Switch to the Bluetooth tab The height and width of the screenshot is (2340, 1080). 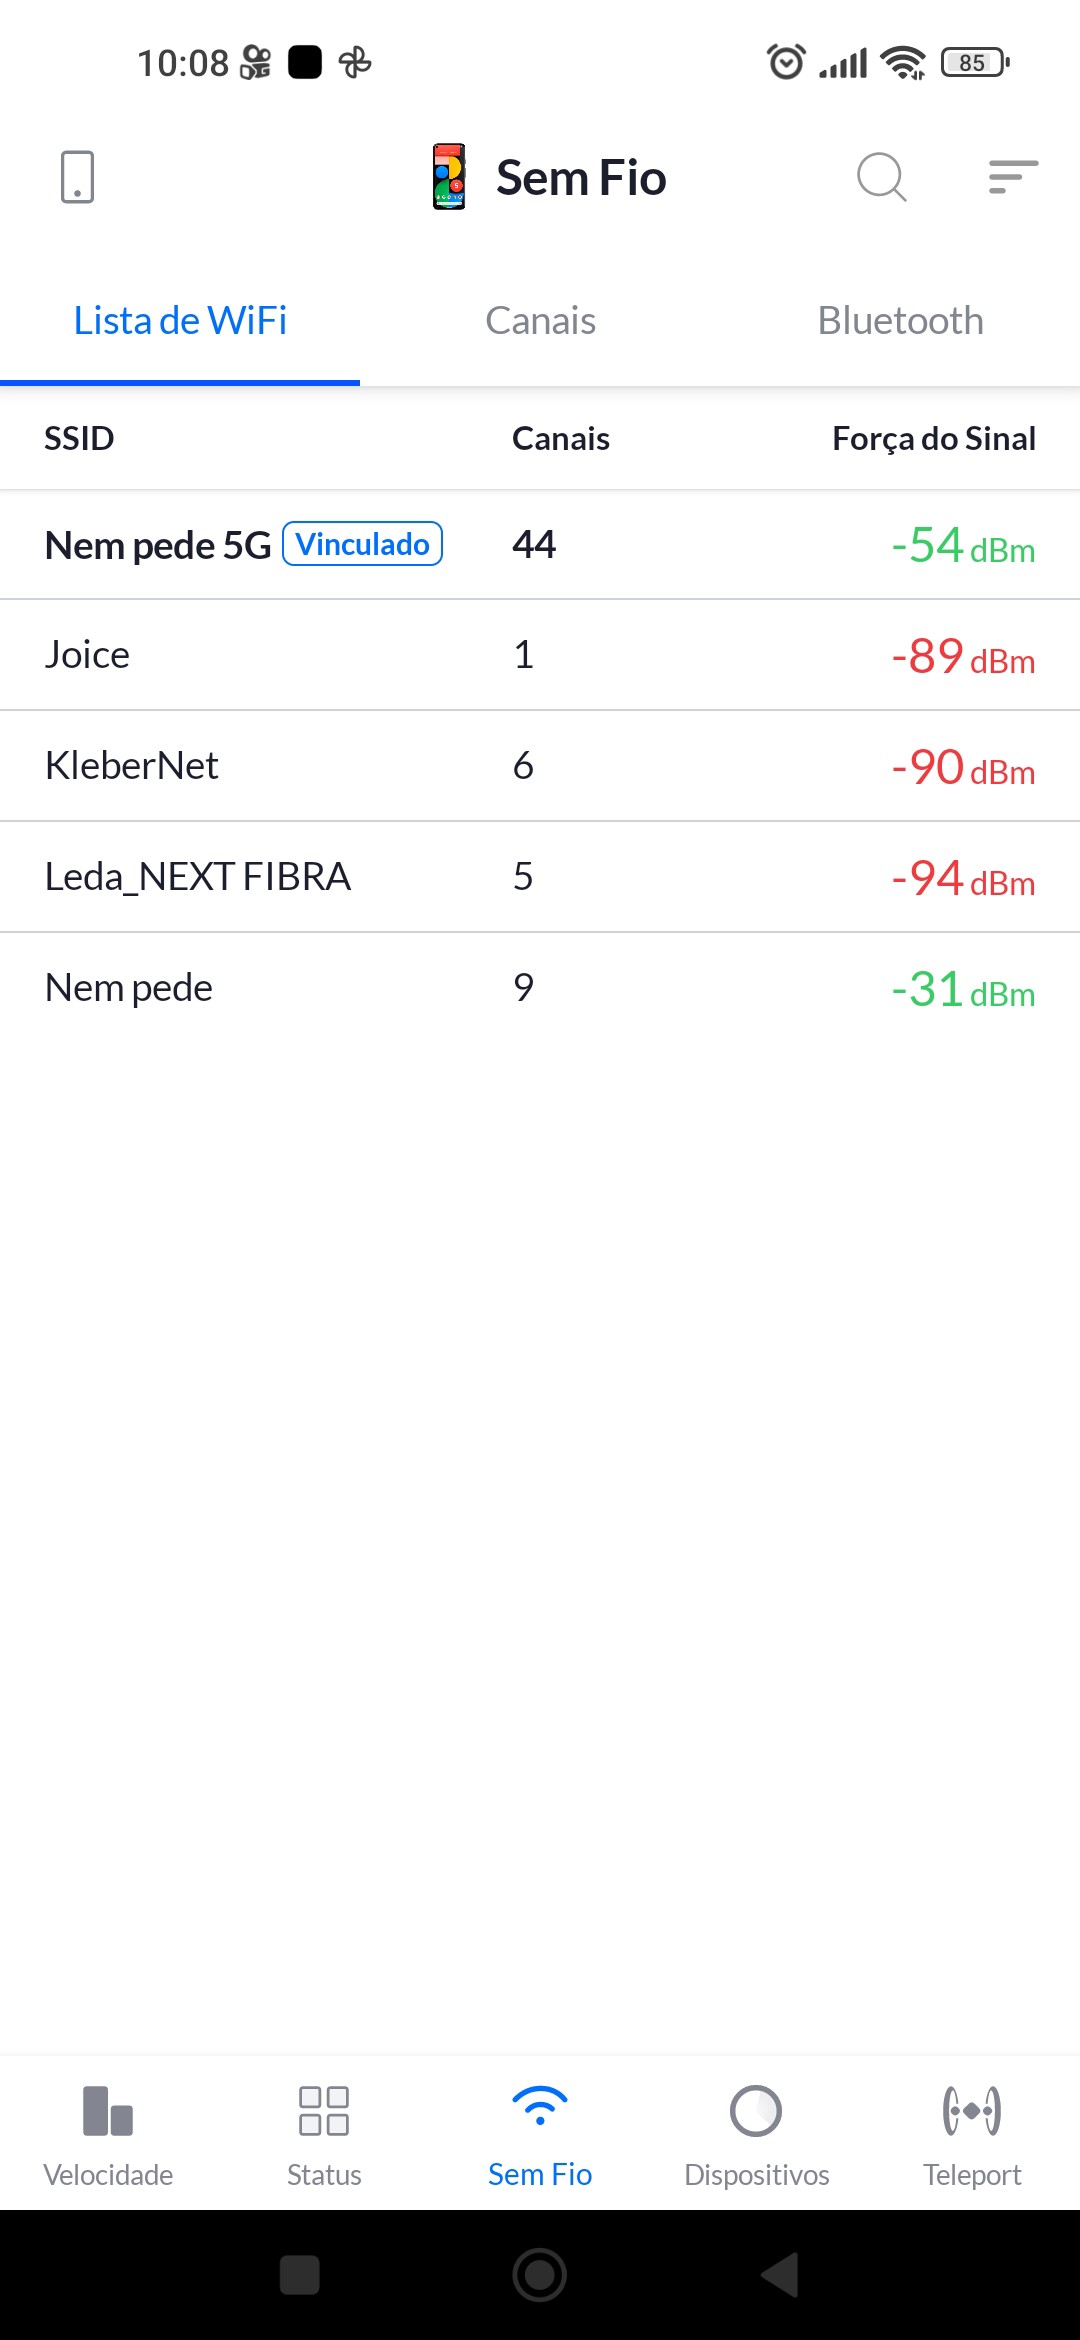tap(900, 321)
